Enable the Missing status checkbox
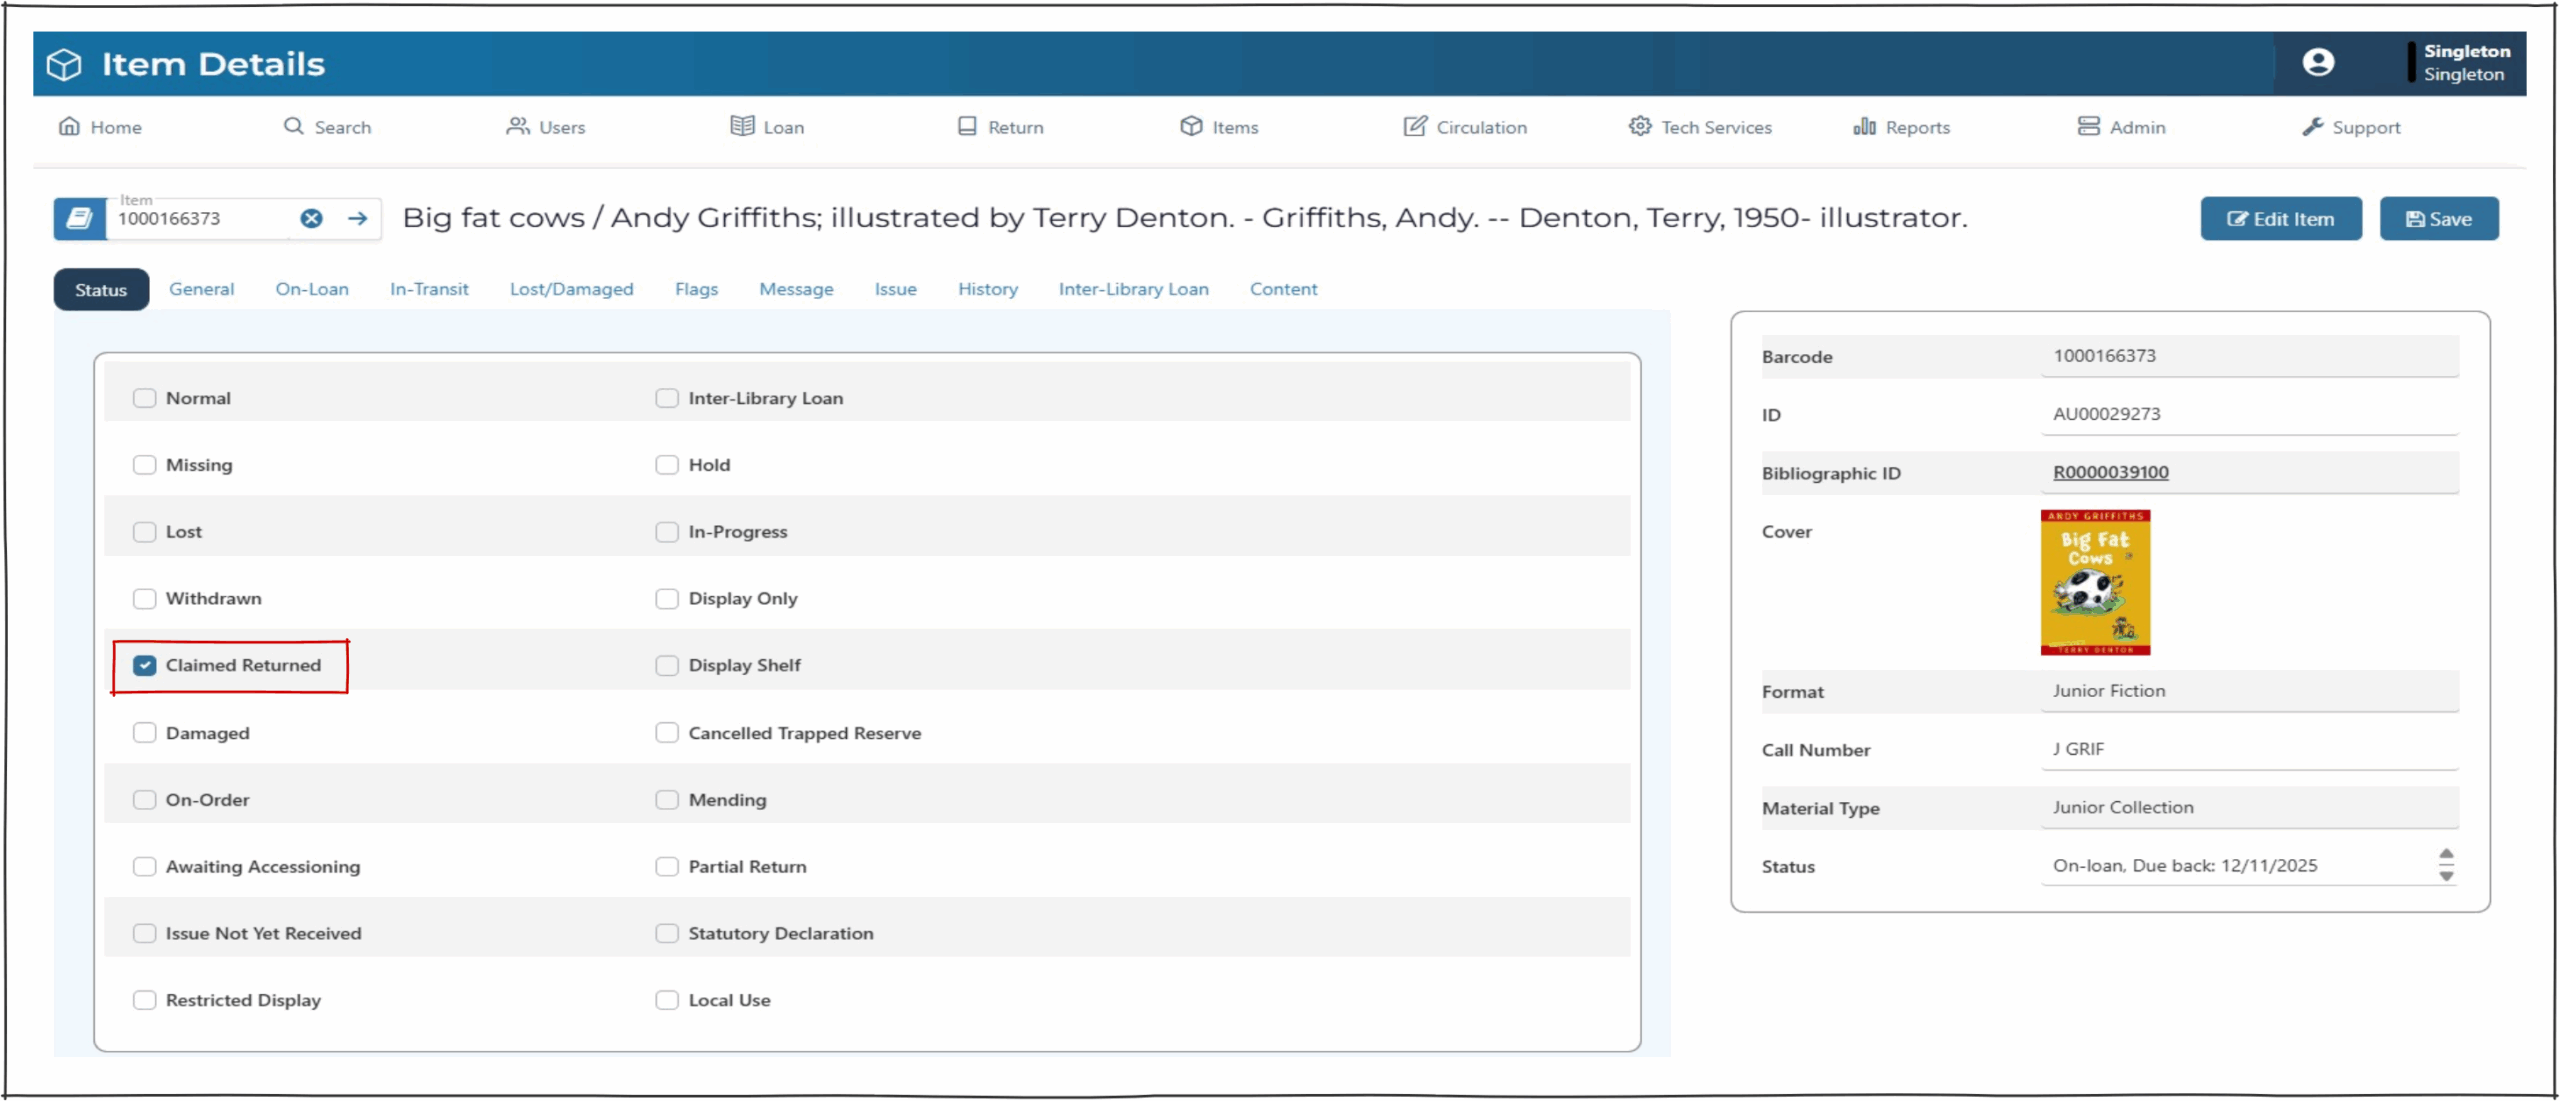The image size is (2560, 1101). coord(145,465)
